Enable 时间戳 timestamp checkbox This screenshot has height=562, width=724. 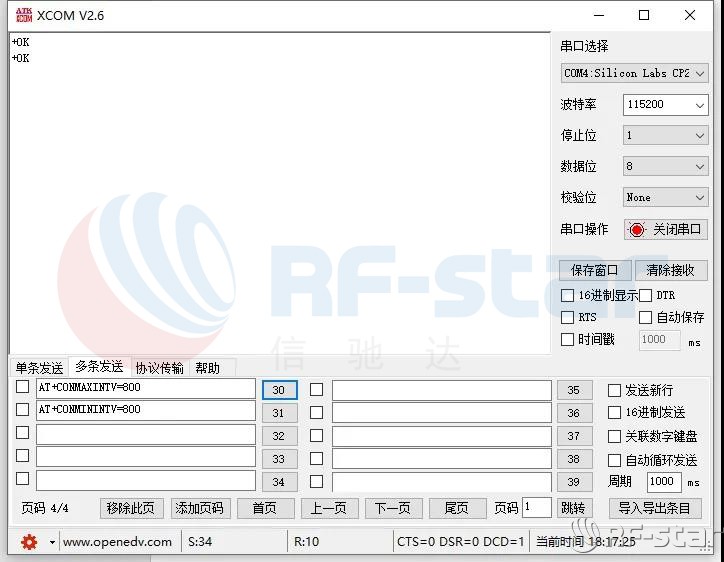[x=567, y=339]
